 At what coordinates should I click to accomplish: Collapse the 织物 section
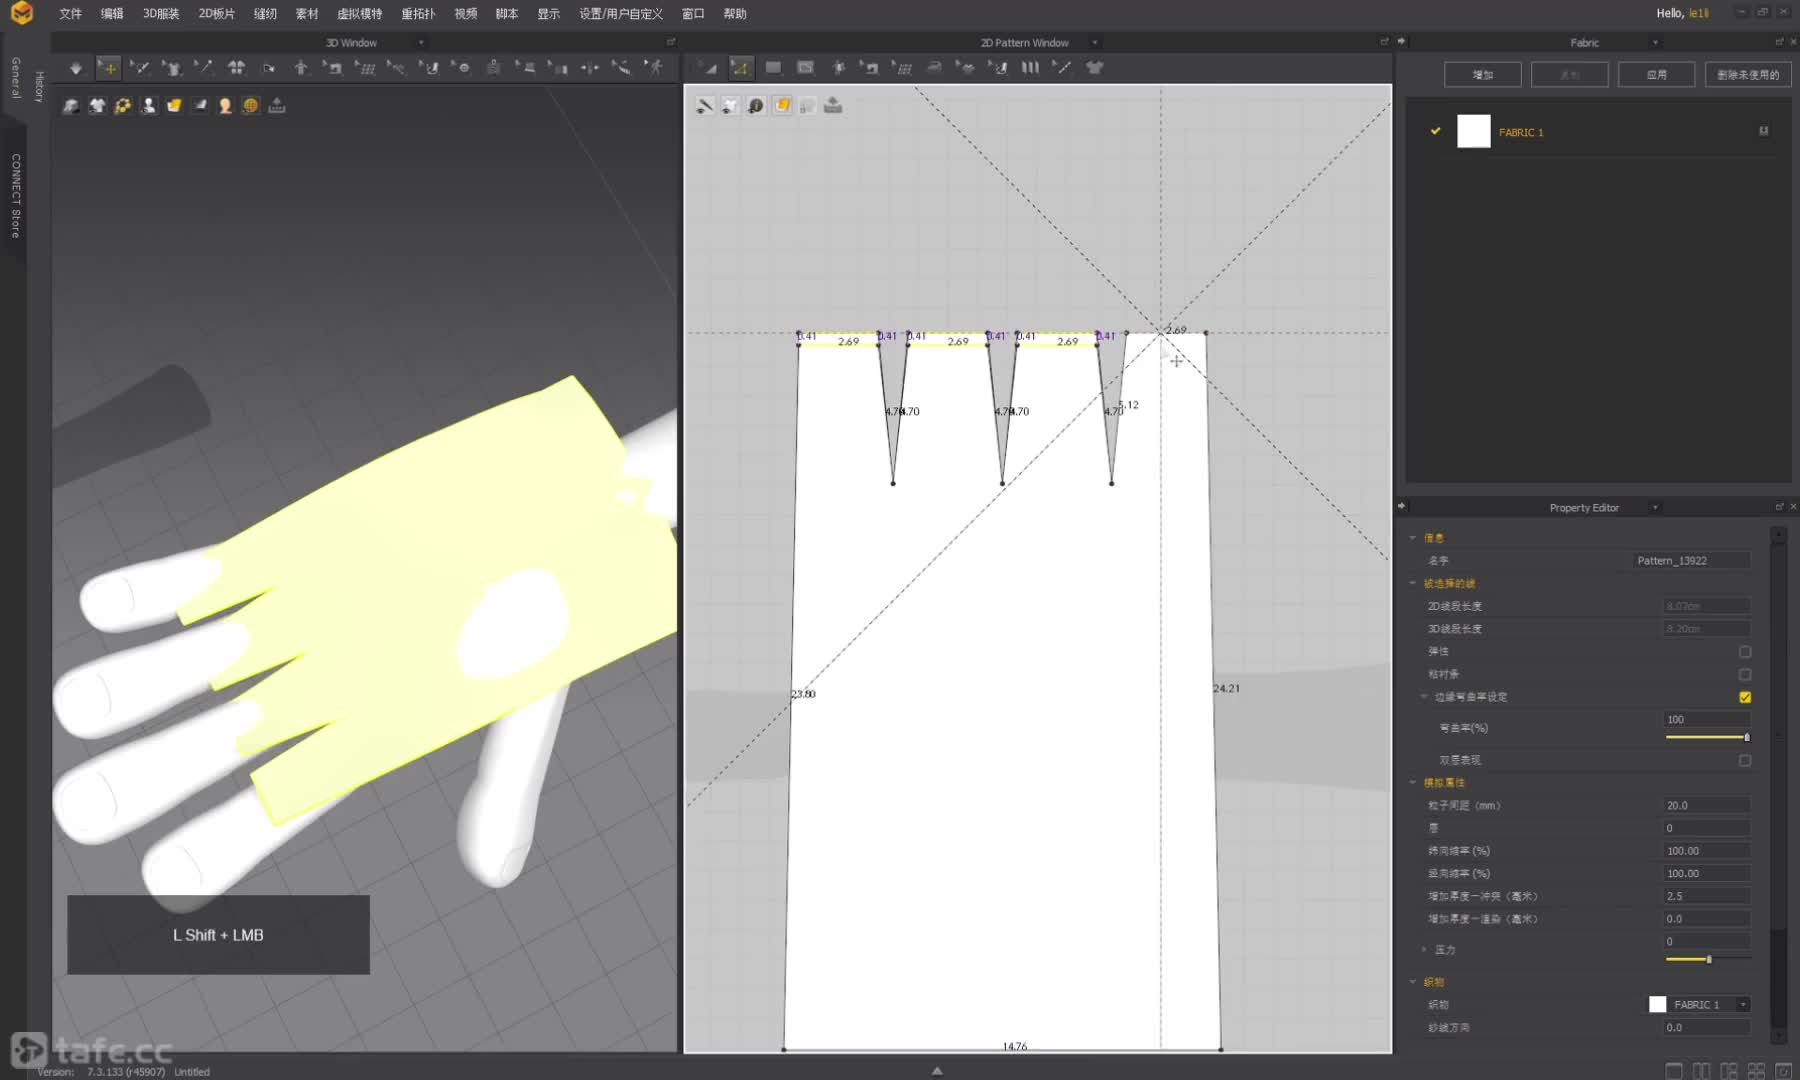click(1413, 982)
